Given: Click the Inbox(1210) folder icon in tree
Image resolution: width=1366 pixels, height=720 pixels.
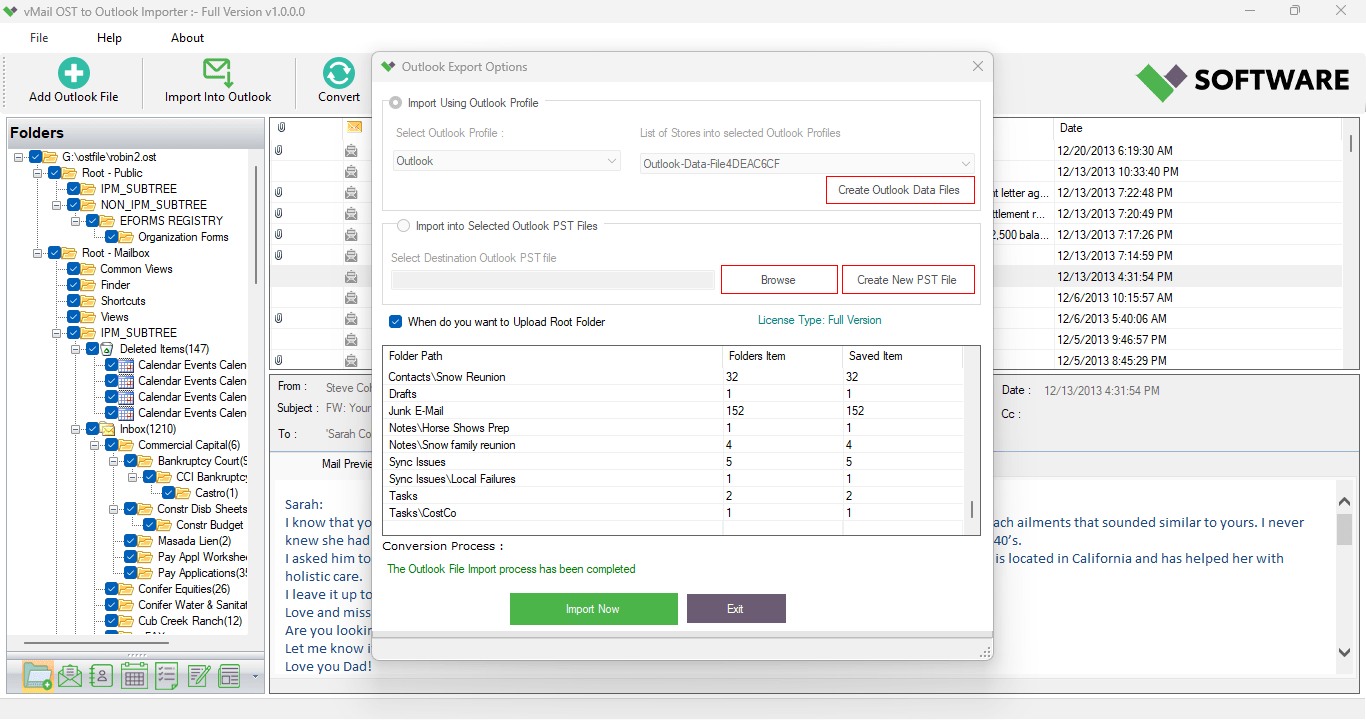Looking at the screenshot, I should [107, 429].
